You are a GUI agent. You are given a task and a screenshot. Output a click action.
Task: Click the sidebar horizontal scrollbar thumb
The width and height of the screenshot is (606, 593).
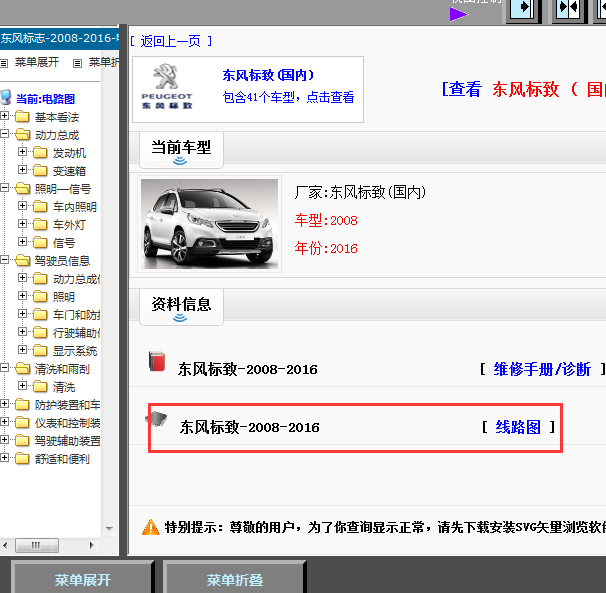click(x=37, y=545)
